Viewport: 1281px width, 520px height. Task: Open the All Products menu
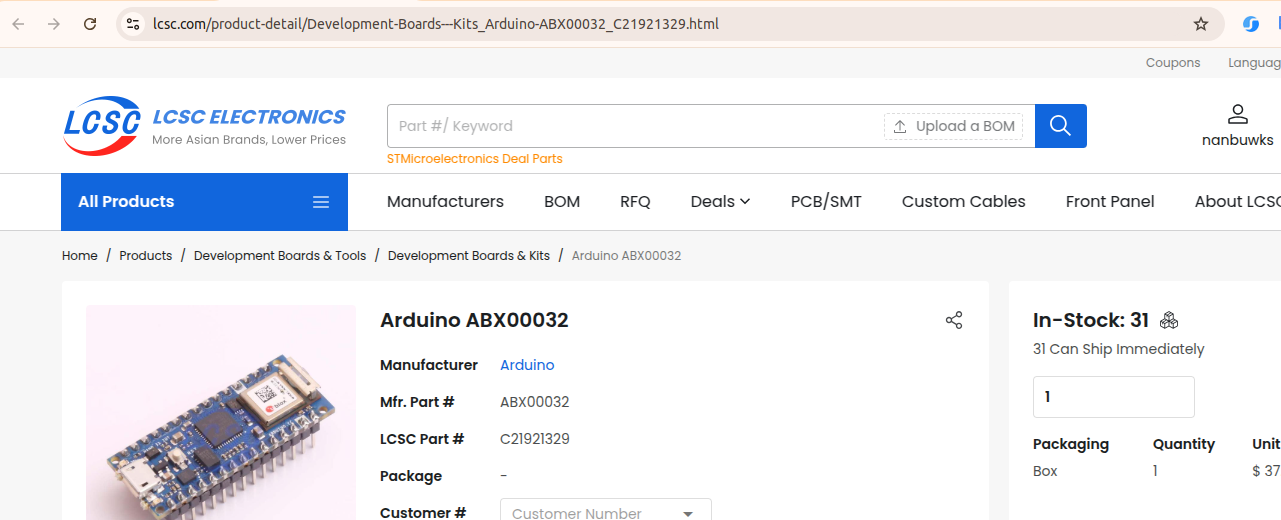coord(204,202)
